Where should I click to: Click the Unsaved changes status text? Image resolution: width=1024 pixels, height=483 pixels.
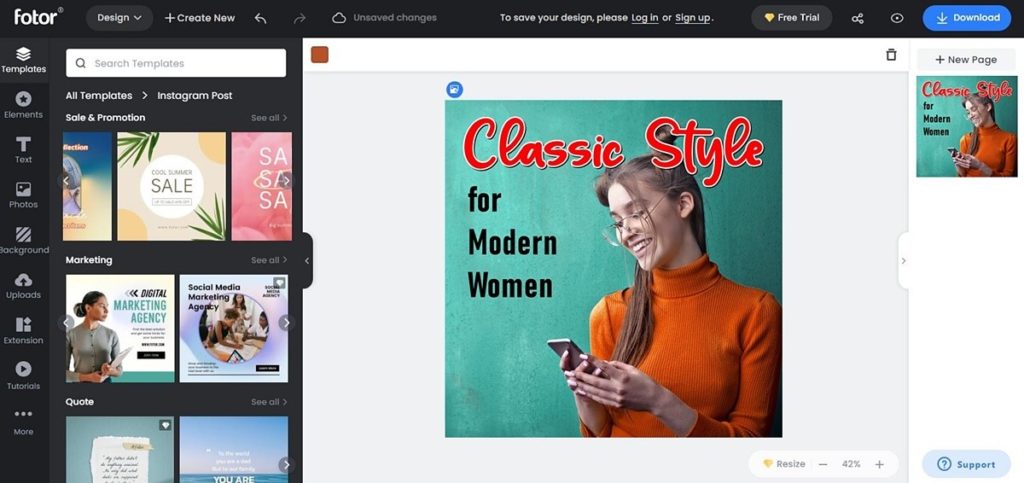[395, 18]
